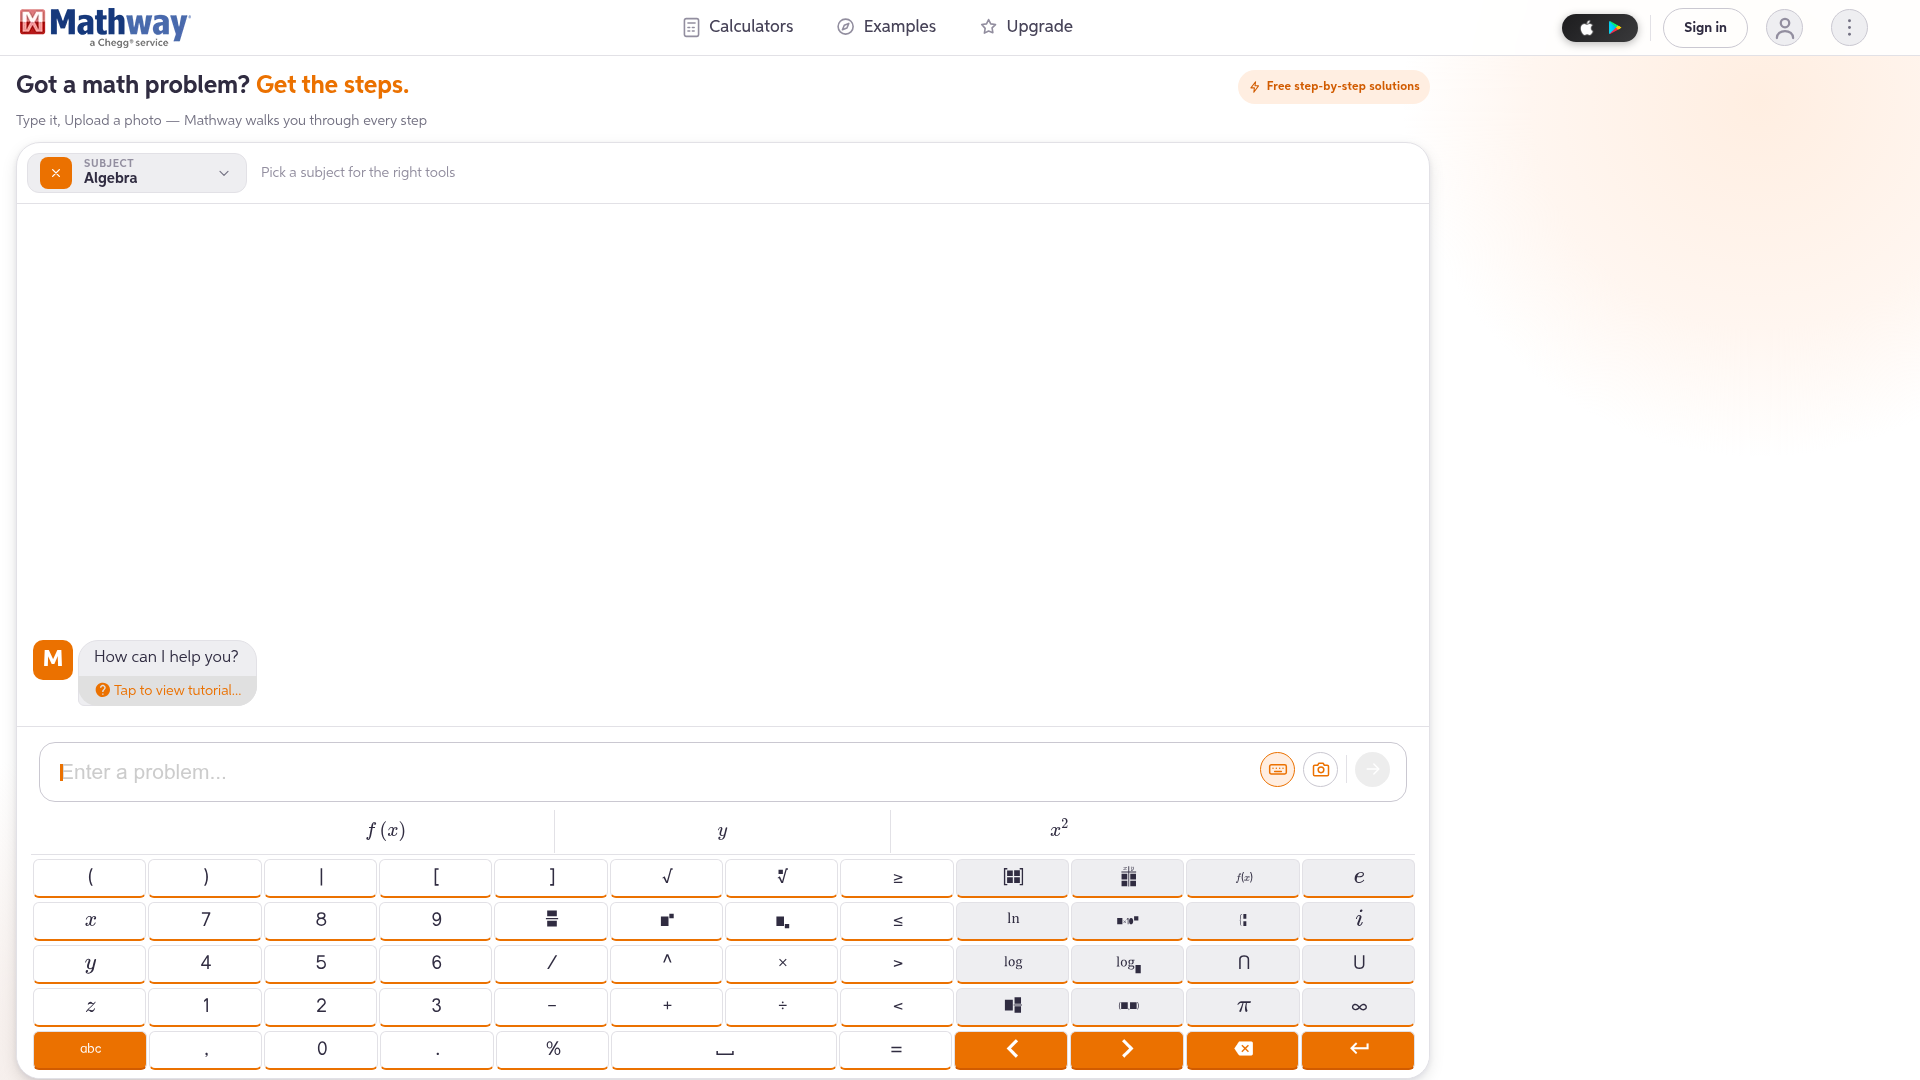The image size is (1920, 1080).
Task: Open the three-dot more options menu
Action: pos(1849,28)
